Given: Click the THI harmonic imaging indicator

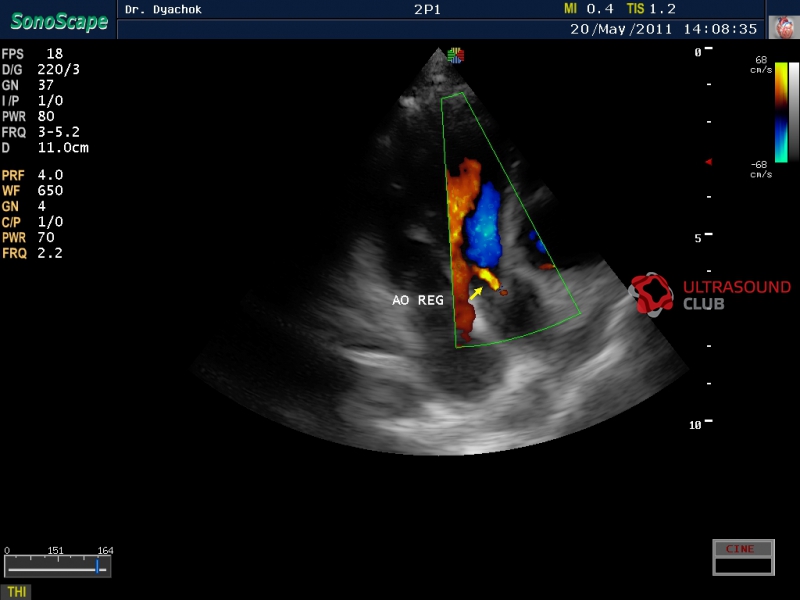Looking at the screenshot, I should coord(16,591).
